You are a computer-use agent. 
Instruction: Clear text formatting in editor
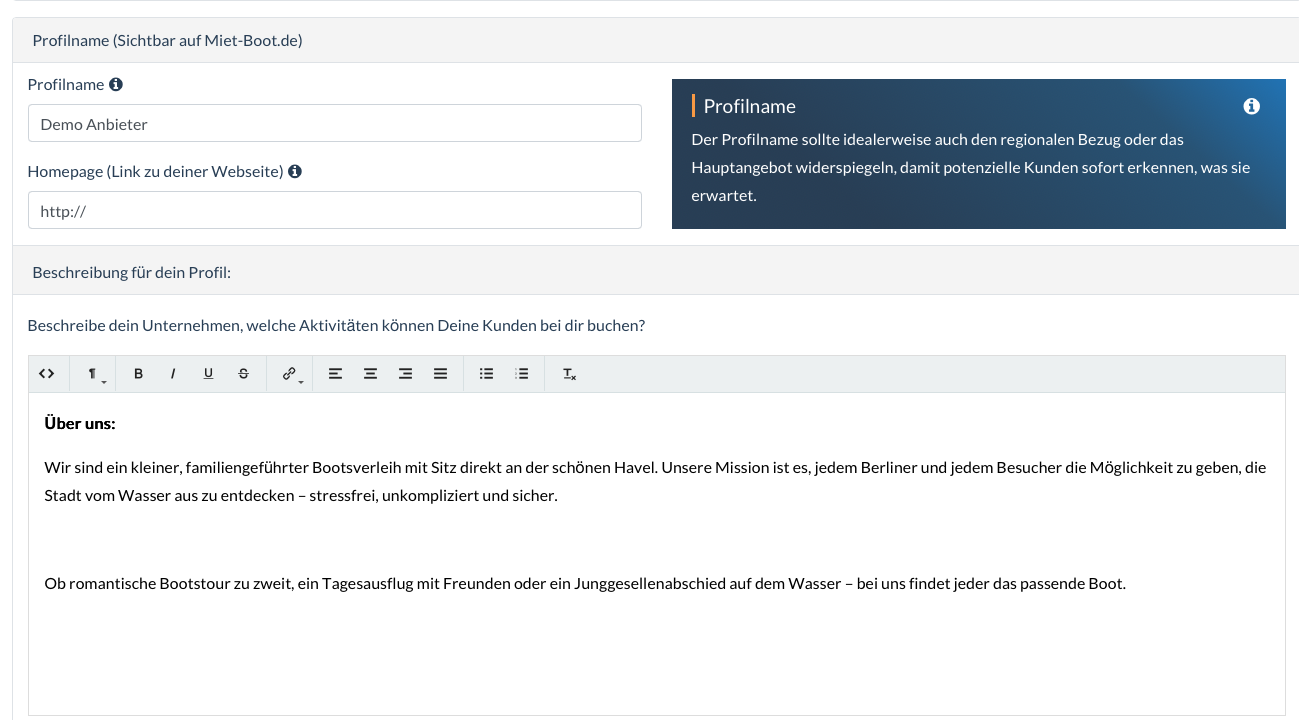pyautogui.click(x=569, y=374)
